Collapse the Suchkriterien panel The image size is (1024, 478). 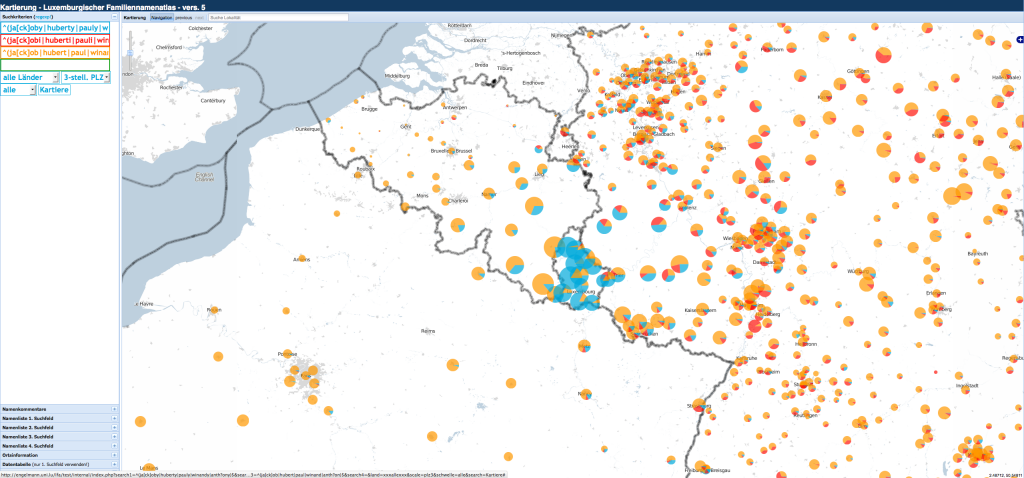pos(114,17)
